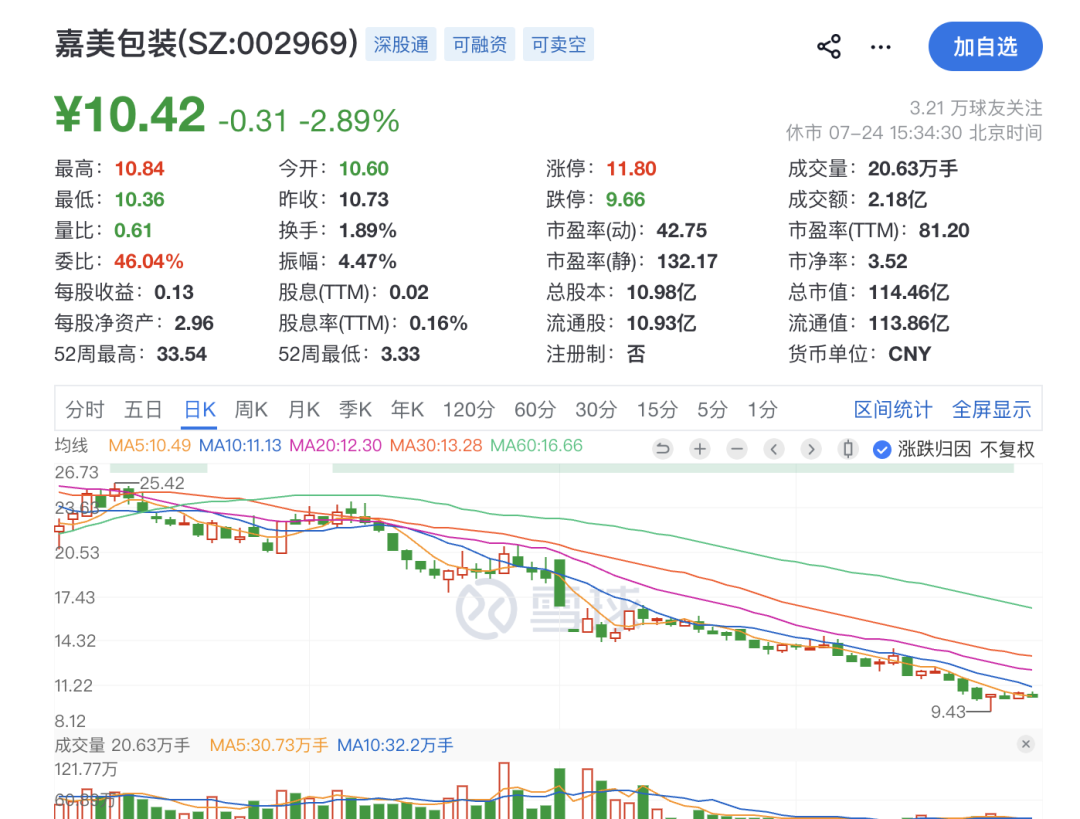Click the MA30:13.28 indicator label
Viewport: 1080px width, 819px height.
tap(436, 446)
